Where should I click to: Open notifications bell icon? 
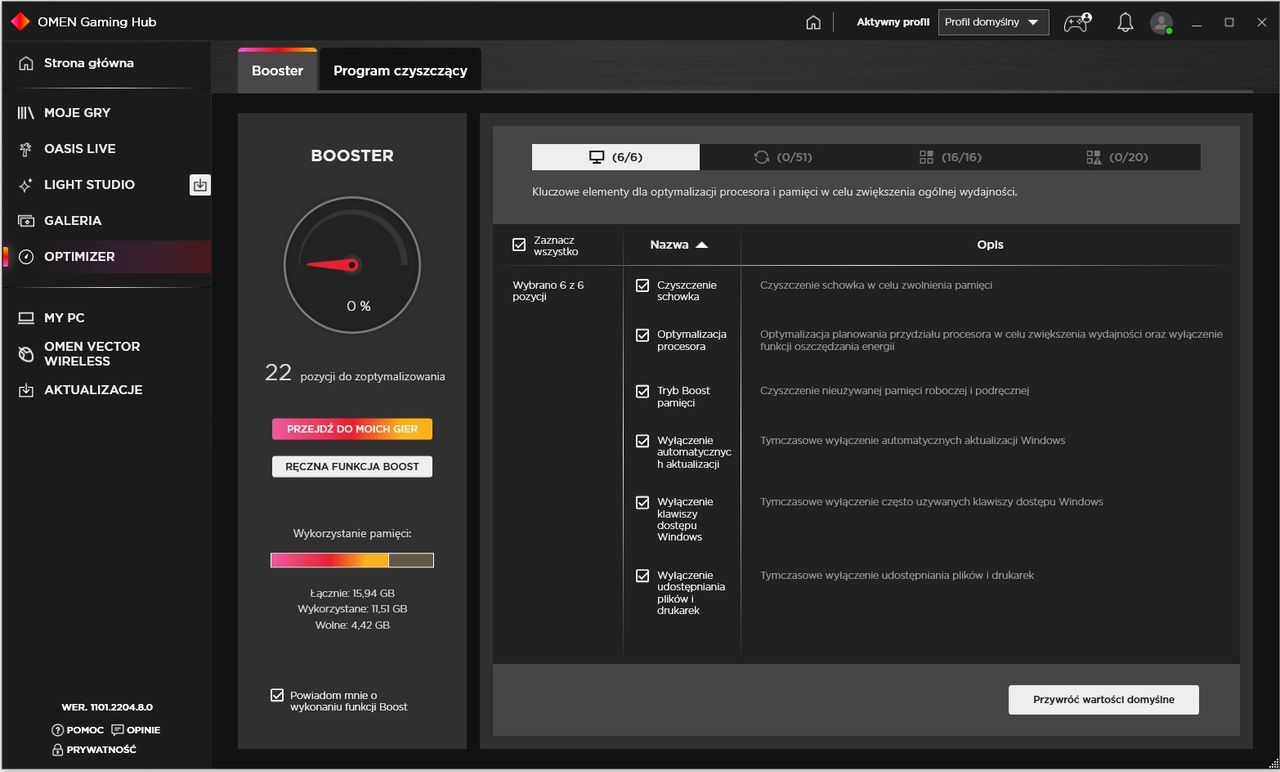pos(1125,22)
